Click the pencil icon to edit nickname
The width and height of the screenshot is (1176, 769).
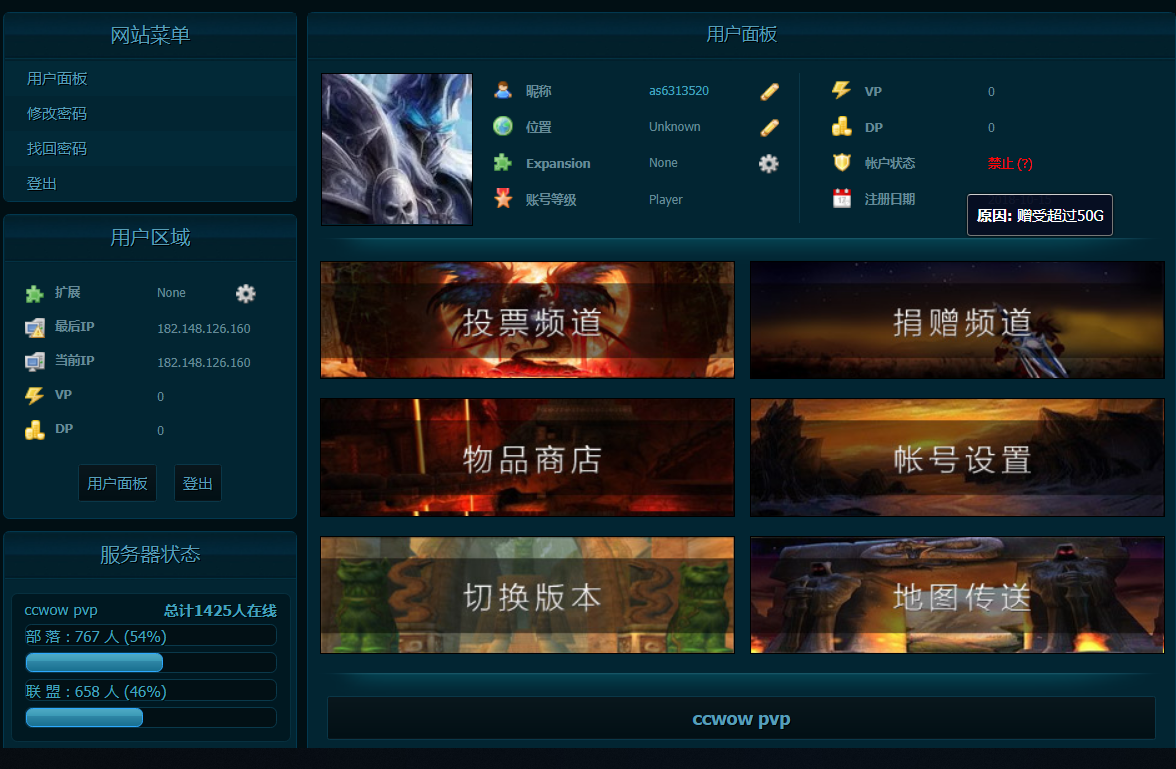(x=768, y=91)
